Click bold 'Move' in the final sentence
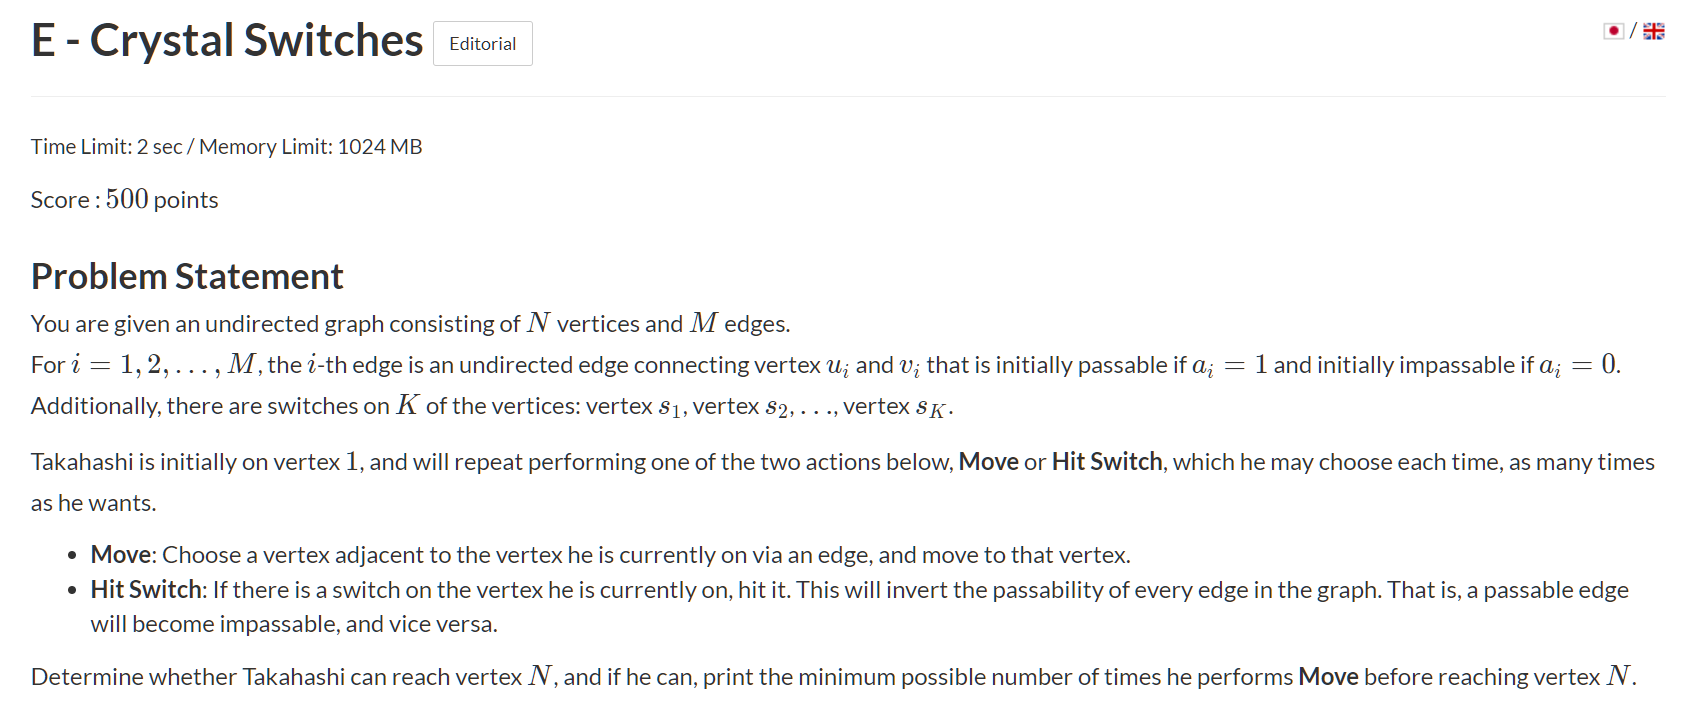Image resolution: width=1696 pixels, height=713 pixels. (x=1328, y=677)
